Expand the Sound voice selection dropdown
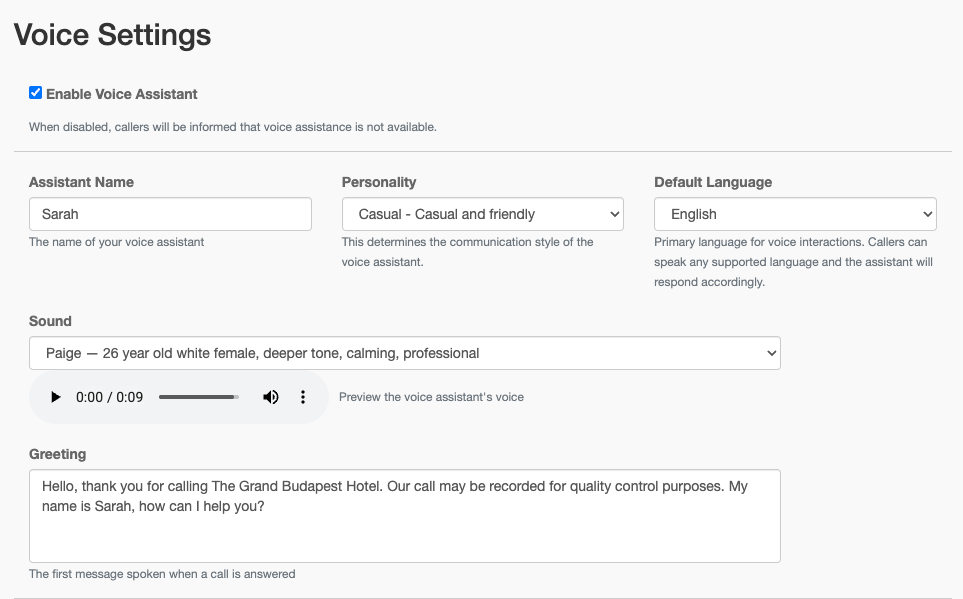This screenshot has height=599, width=963. pos(404,353)
